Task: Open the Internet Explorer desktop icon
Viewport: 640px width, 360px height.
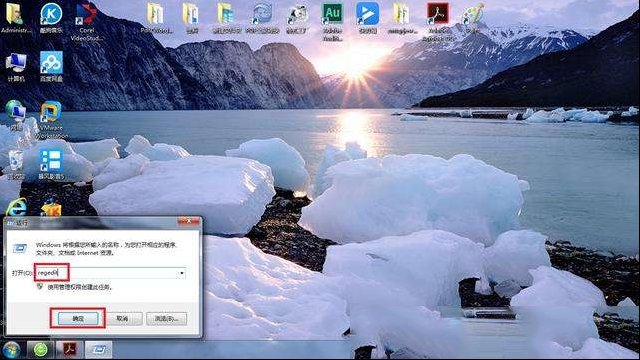Action: (x=16, y=207)
